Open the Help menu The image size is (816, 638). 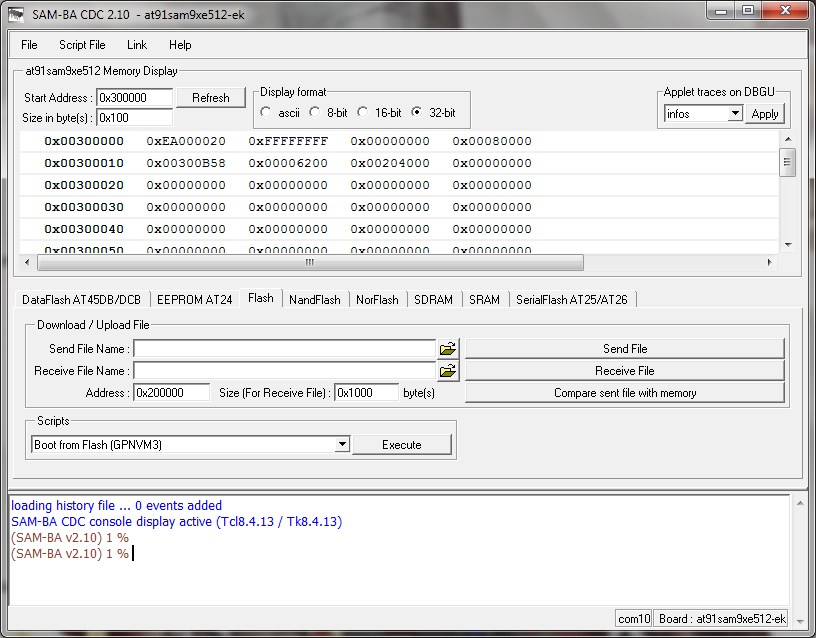(x=180, y=45)
